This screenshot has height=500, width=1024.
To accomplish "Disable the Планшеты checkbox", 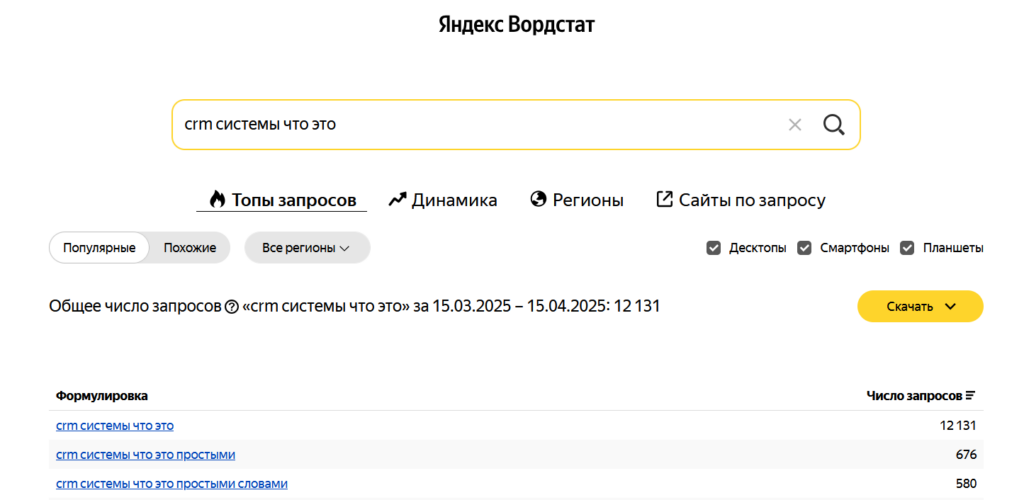I will pyautogui.click(x=908, y=248).
